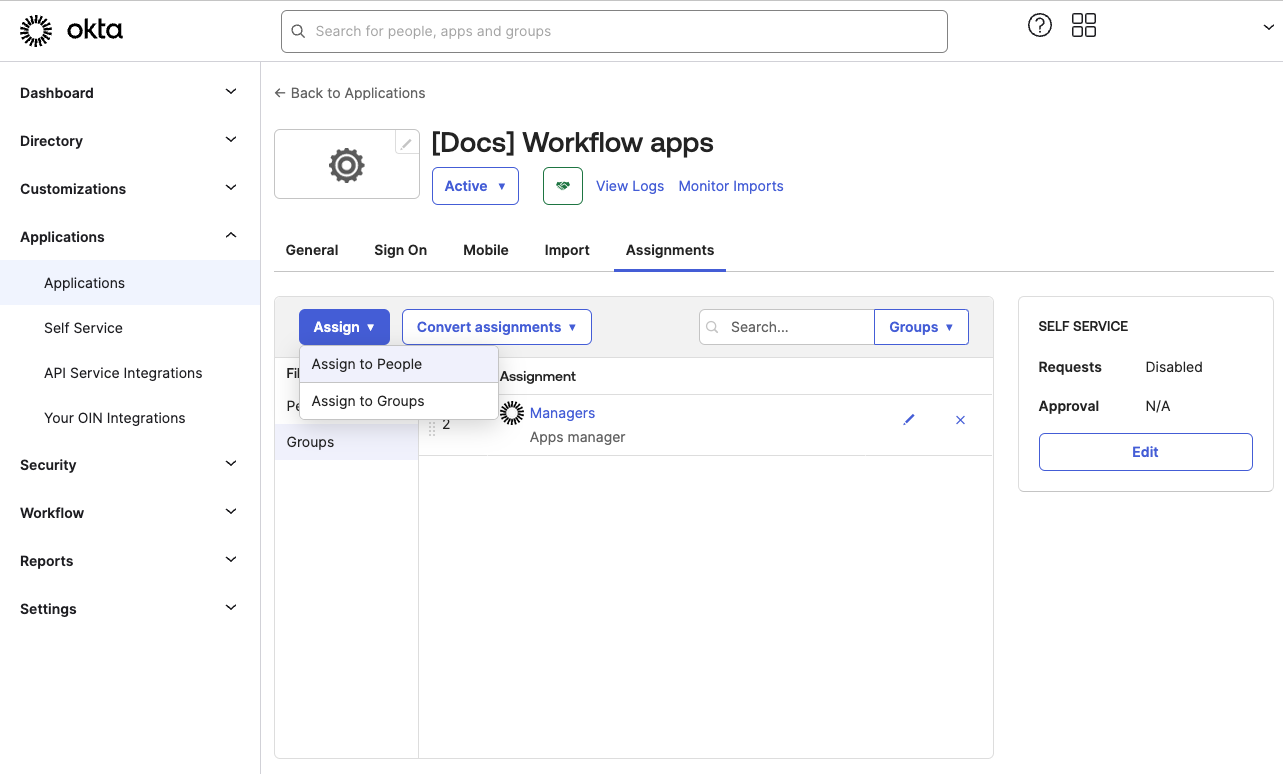This screenshot has height=774, width=1283.
Task: Open the Groups search filter dropdown
Action: coord(921,327)
